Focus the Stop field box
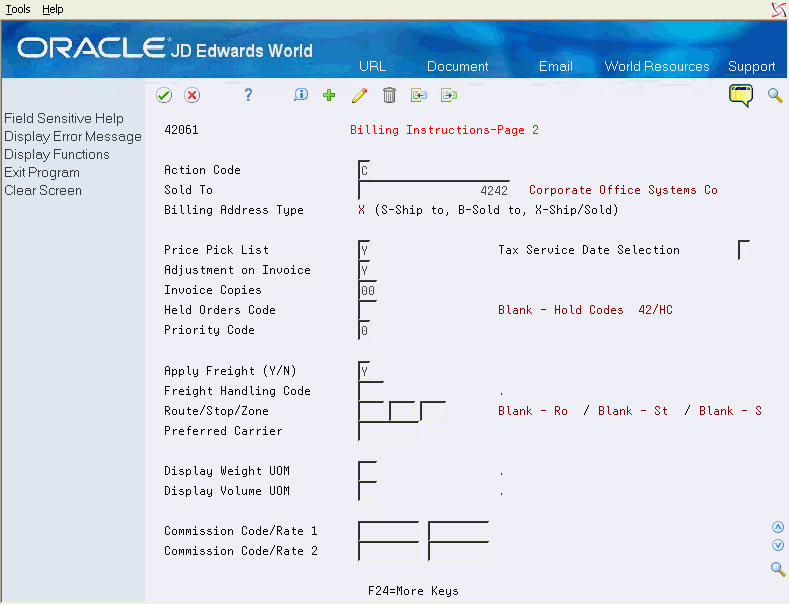Screen dimensions: 789x604 point(402,411)
